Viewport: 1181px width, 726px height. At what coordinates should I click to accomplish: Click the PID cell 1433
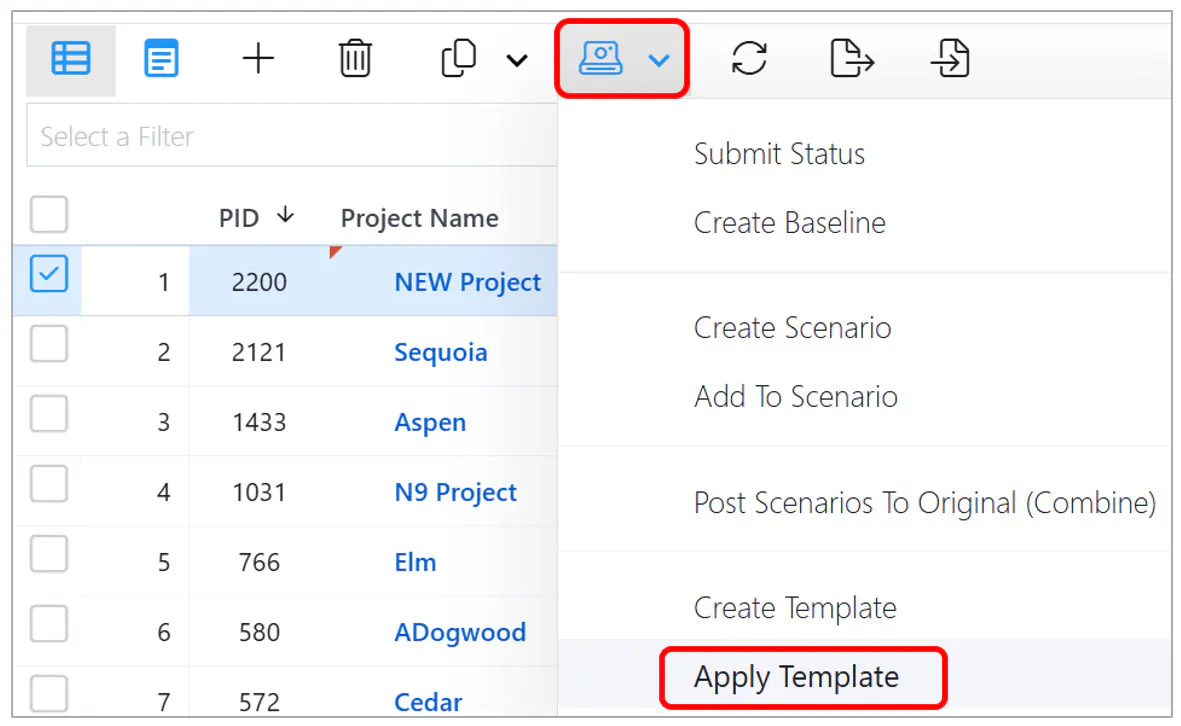point(259,422)
